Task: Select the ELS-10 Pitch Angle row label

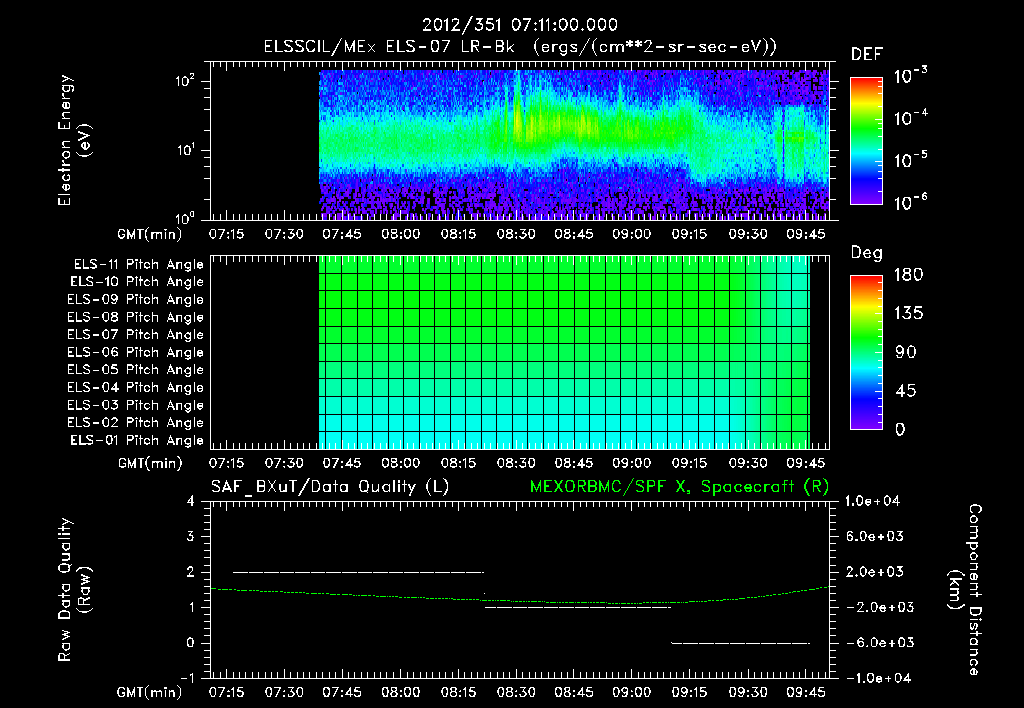Action: (137, 282)
